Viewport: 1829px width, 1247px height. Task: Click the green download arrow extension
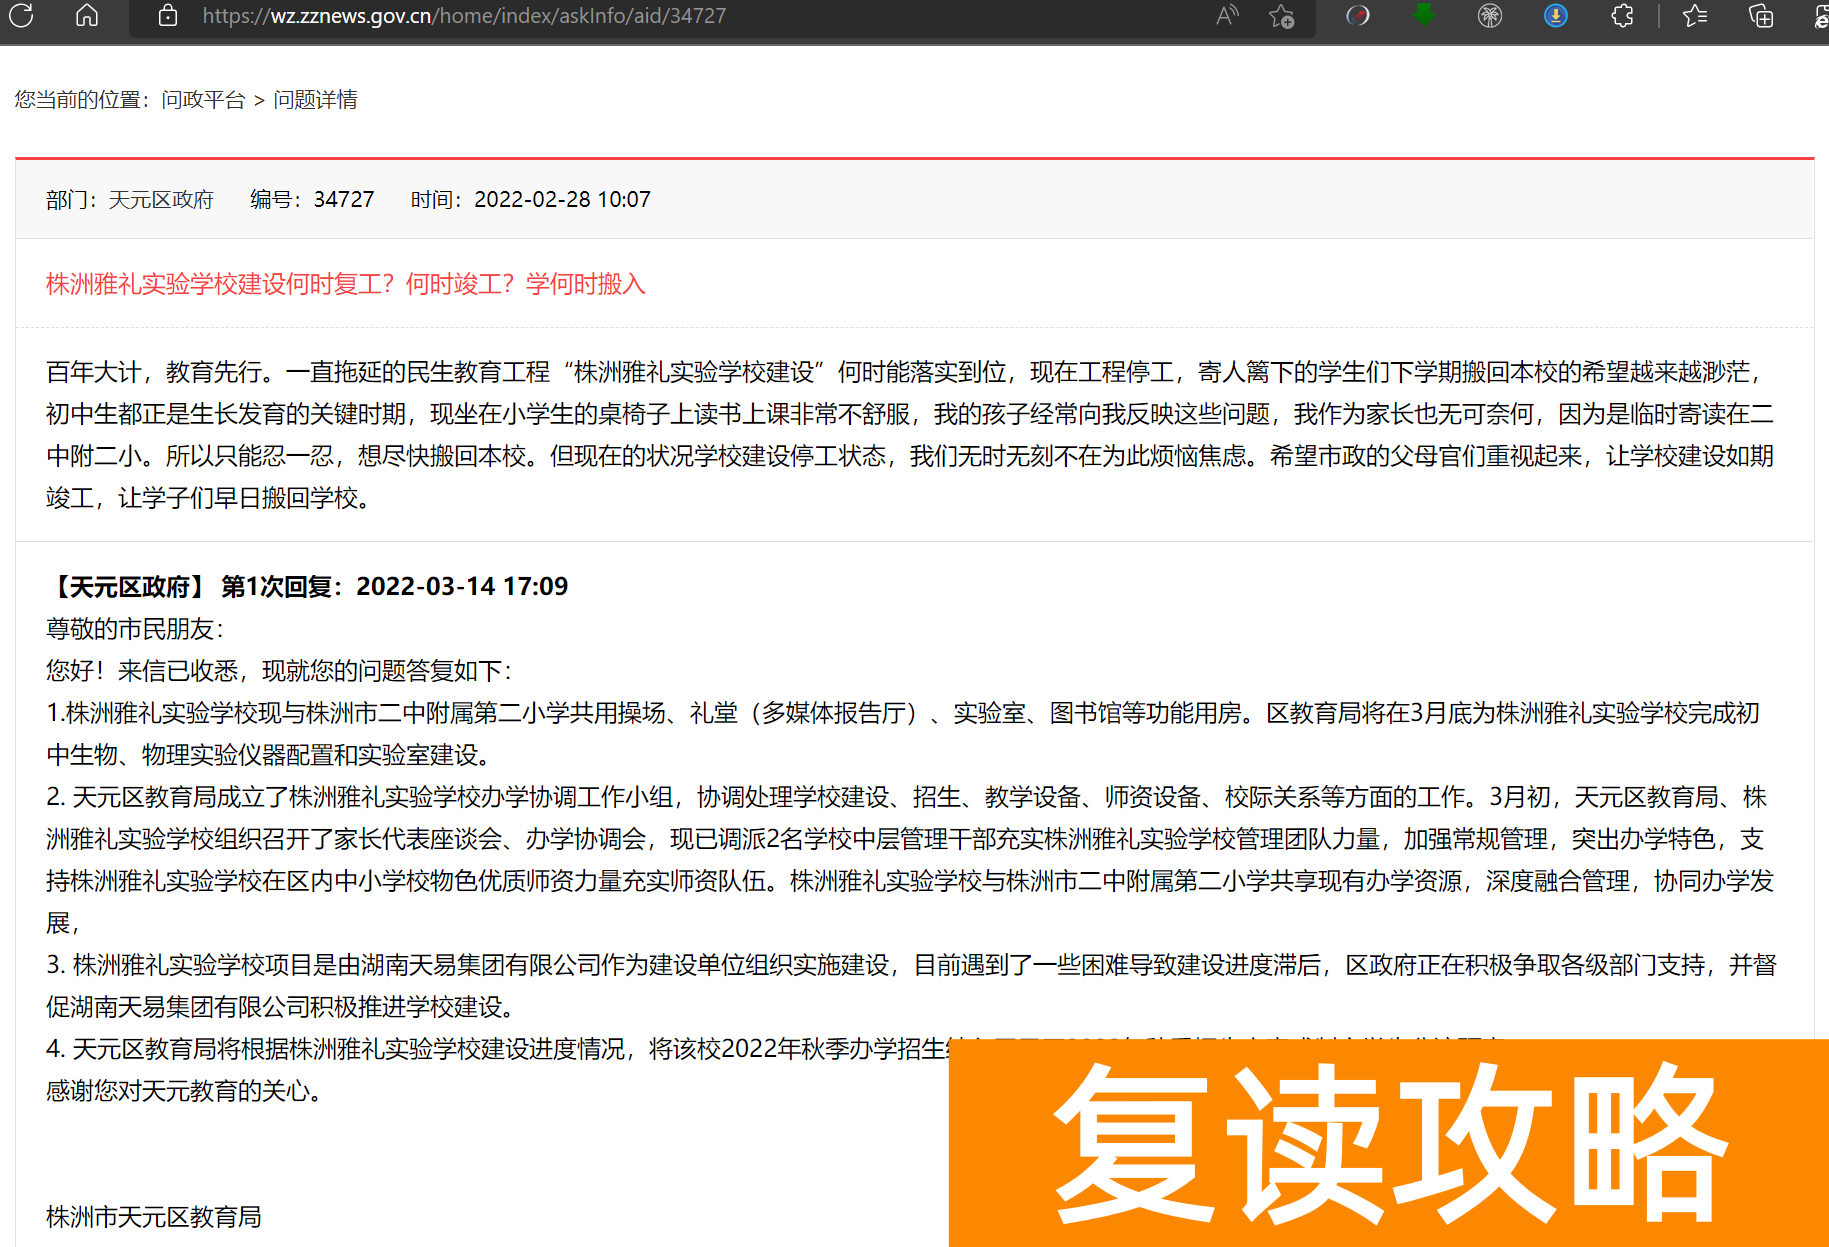pyautogui.click(x=1423, y=15)
